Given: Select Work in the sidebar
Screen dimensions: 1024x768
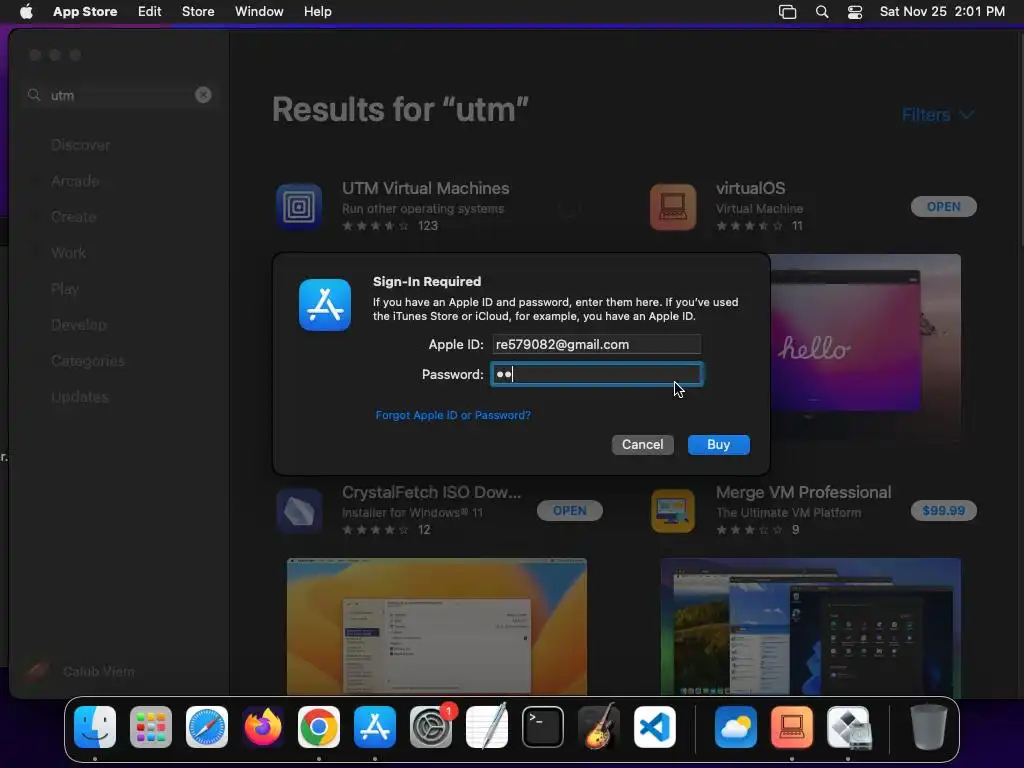Looking at the screenshot, I should point(69,253).
